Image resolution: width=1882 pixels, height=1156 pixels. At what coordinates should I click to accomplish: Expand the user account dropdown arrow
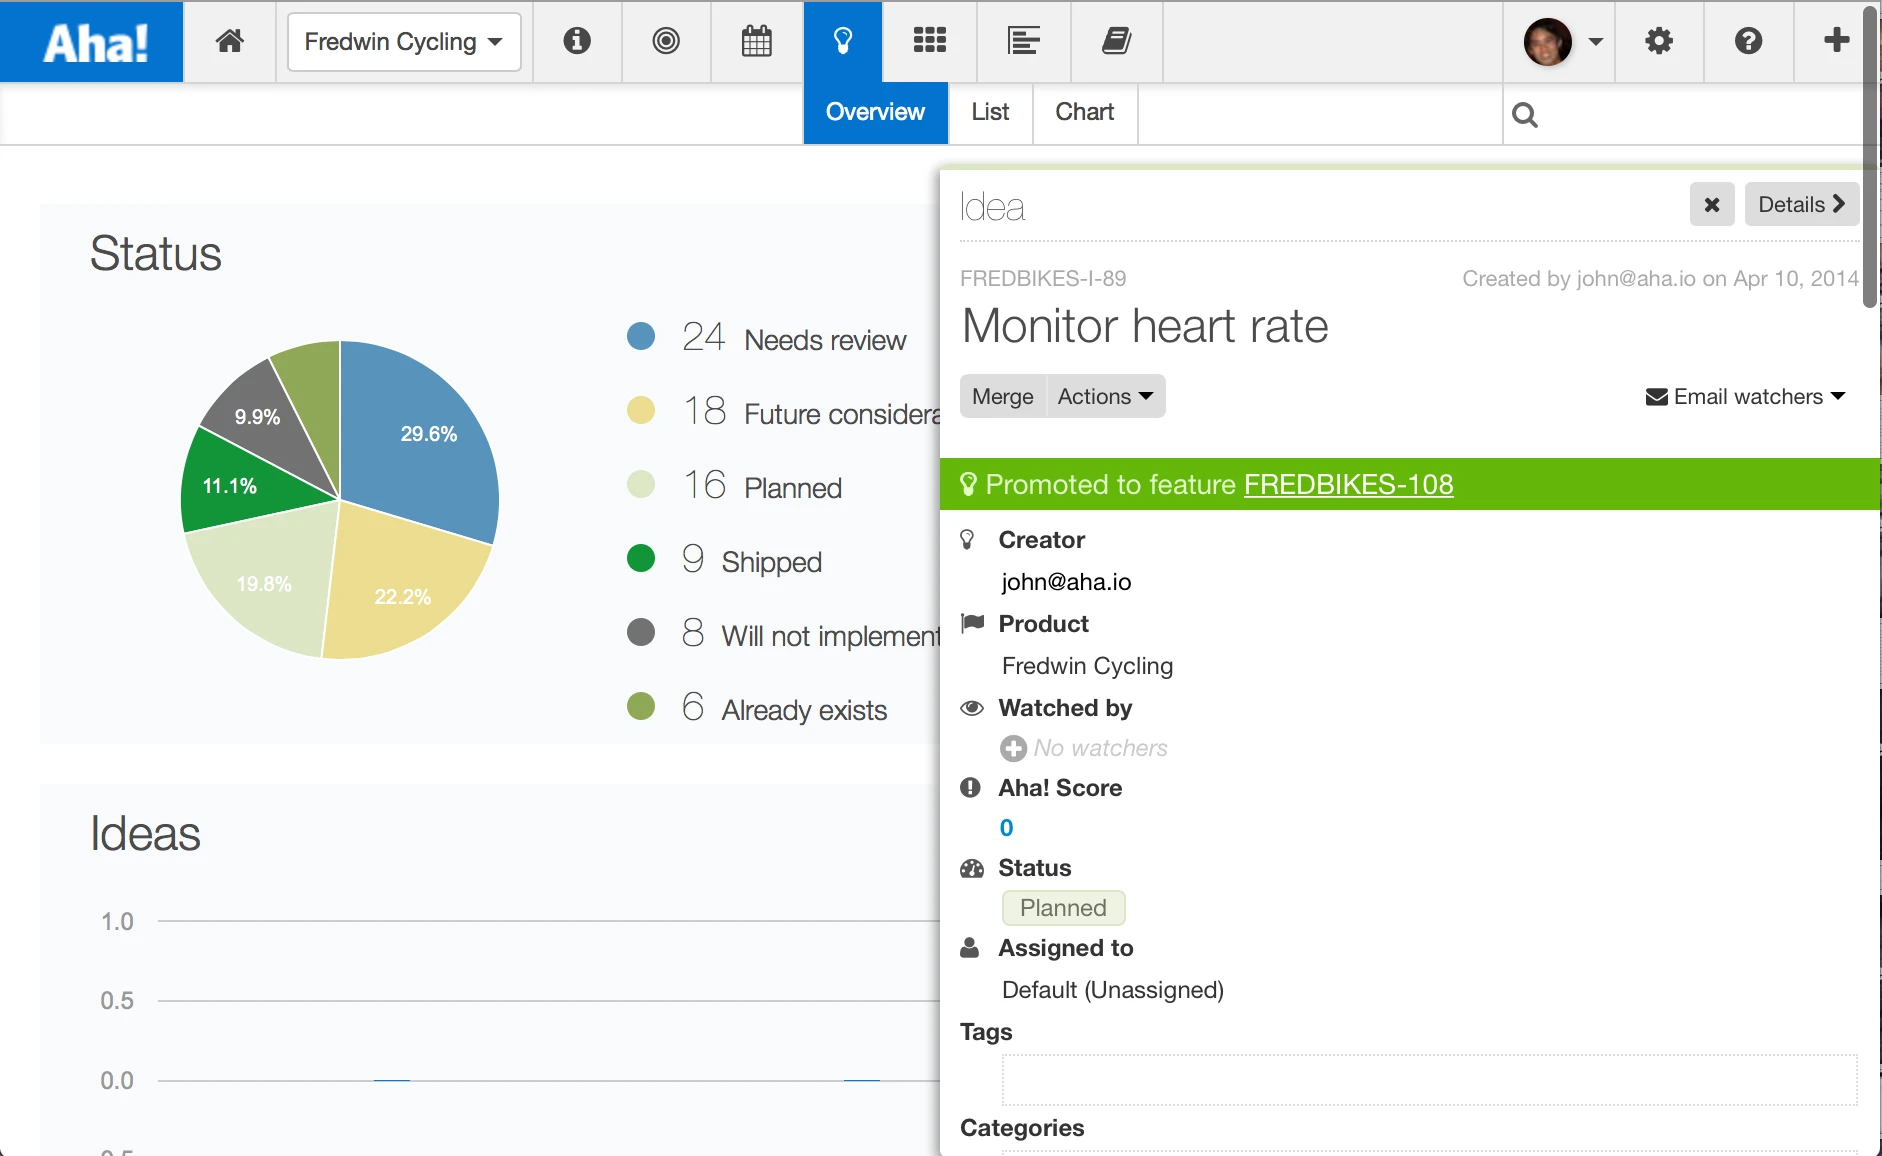(x=1596, y=42)
